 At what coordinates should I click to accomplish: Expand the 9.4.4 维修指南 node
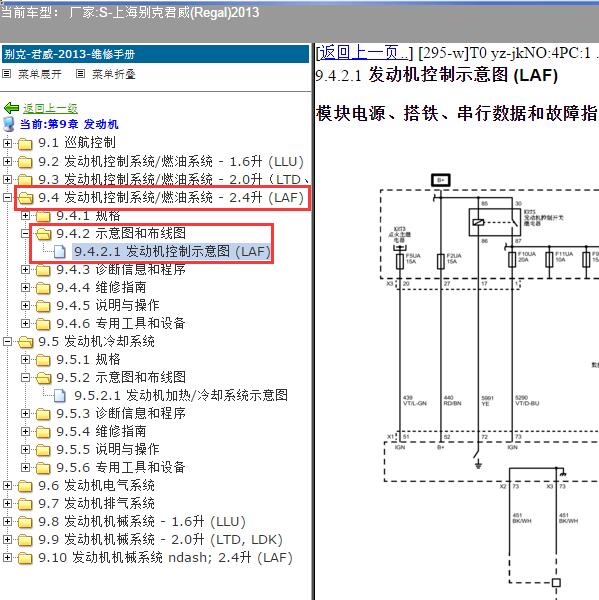coord(25,287)
